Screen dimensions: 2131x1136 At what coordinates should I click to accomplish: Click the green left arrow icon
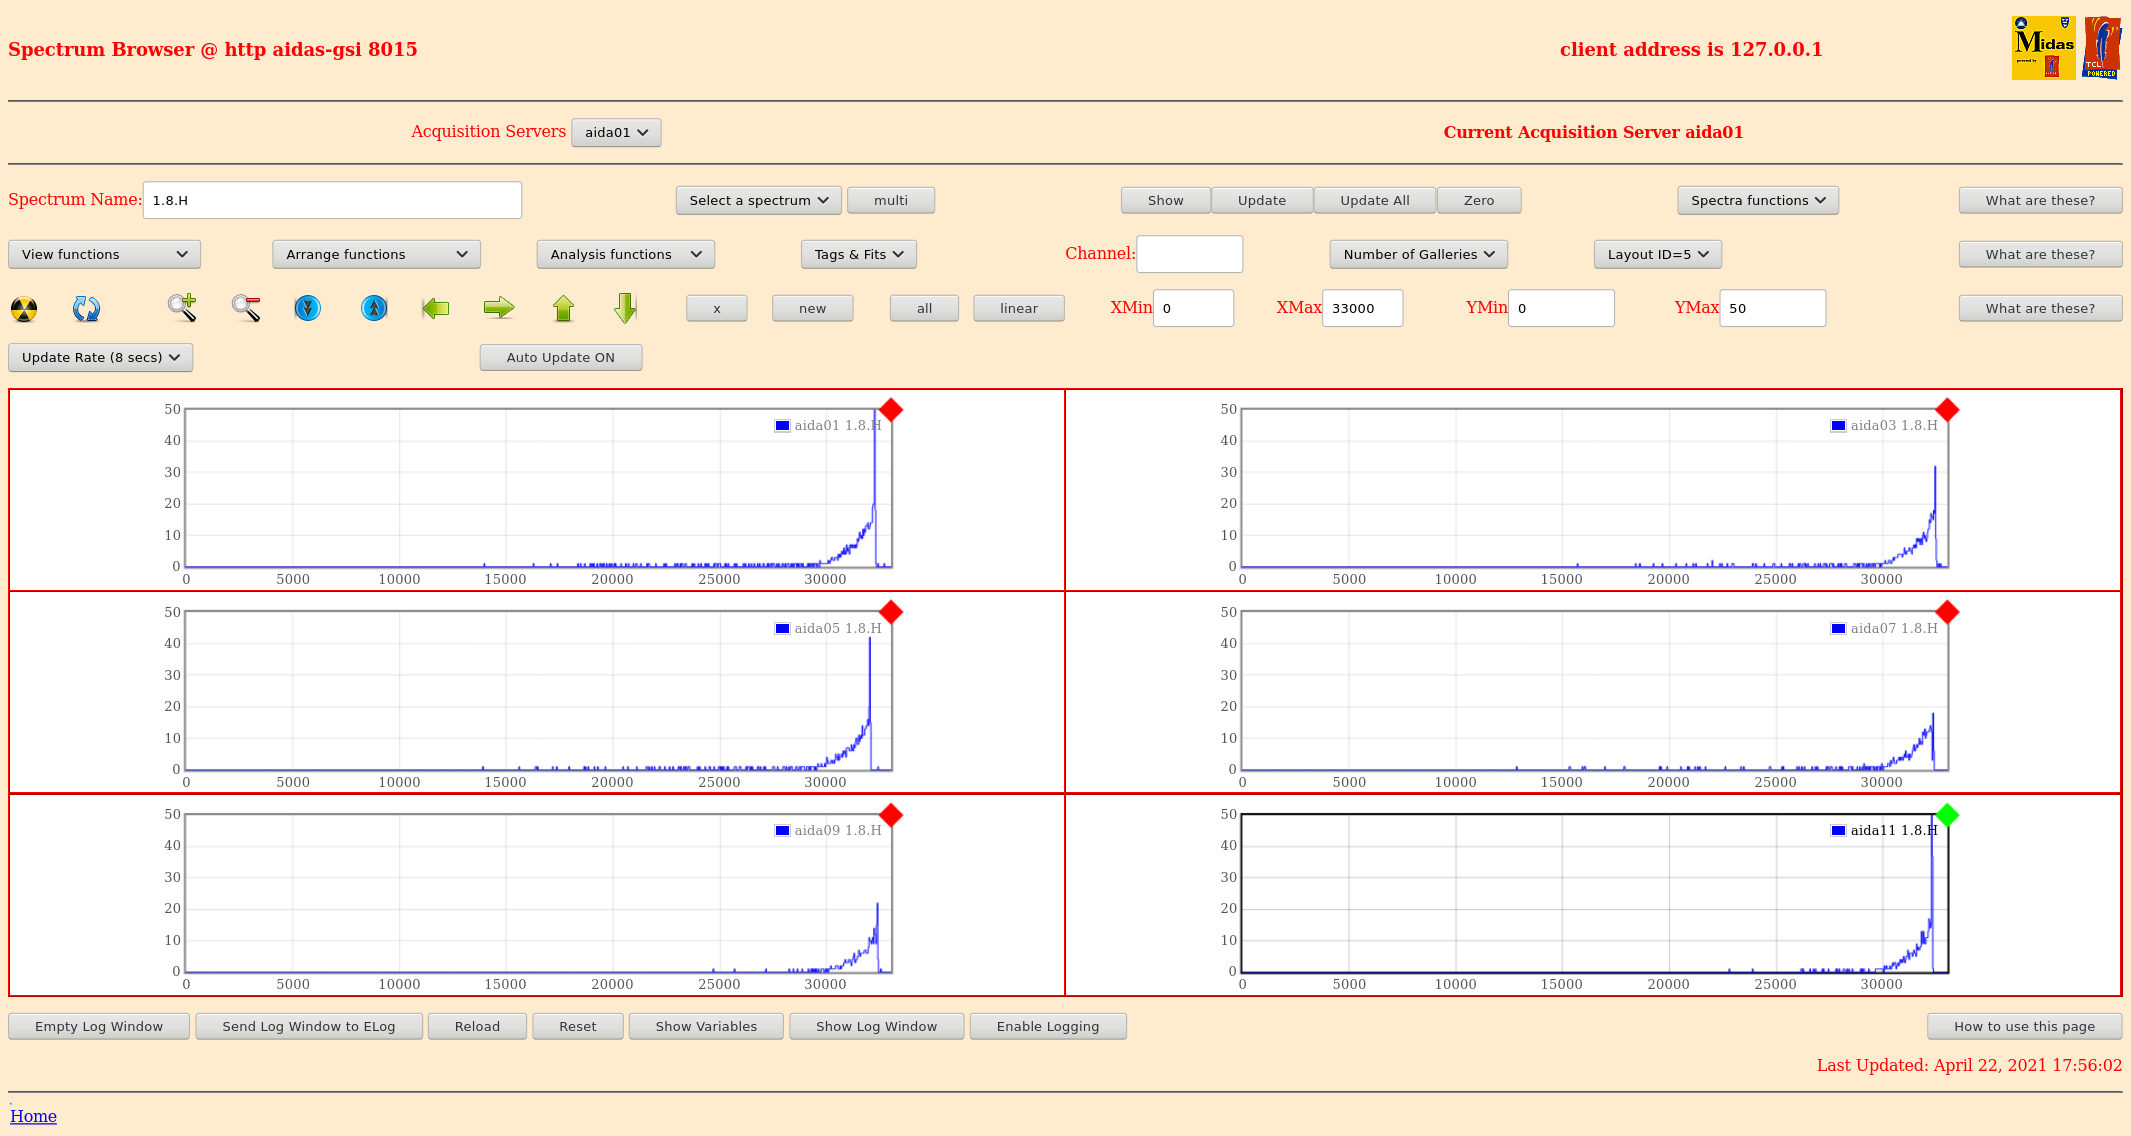point(436,308)
